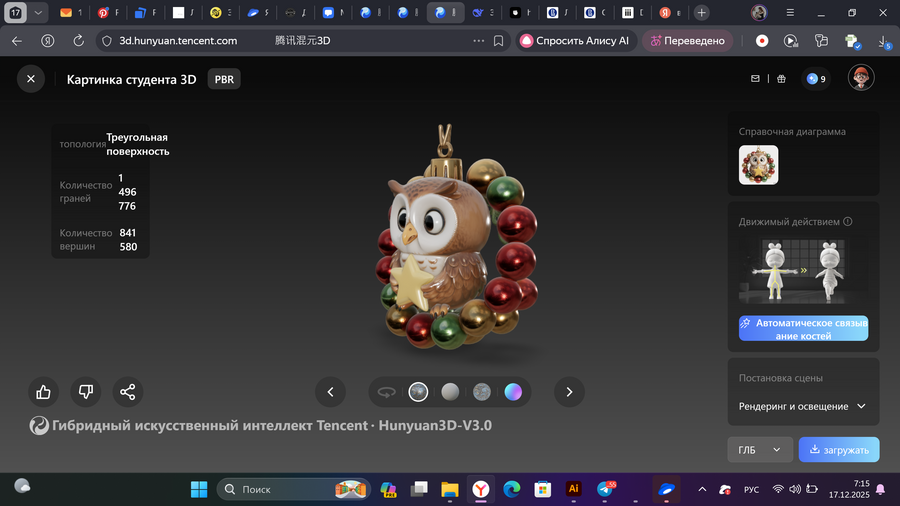Switch to the grey untextured material view
This screenshot has width=900, height=506.
(x=450, y=392)
